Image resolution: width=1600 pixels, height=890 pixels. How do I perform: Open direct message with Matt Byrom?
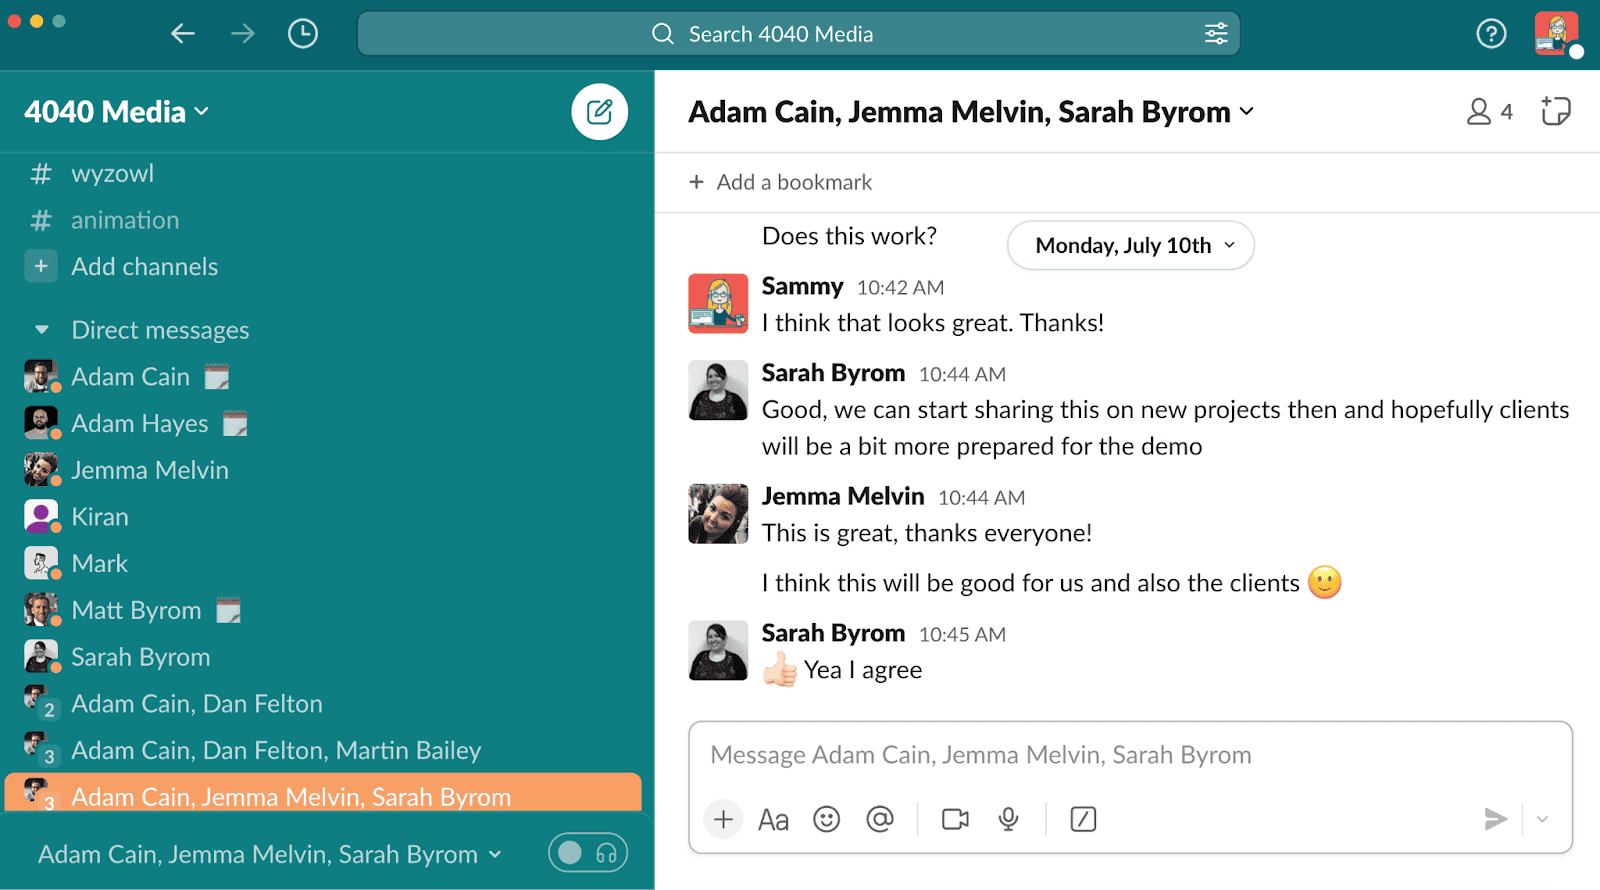[x=136, y=610]
